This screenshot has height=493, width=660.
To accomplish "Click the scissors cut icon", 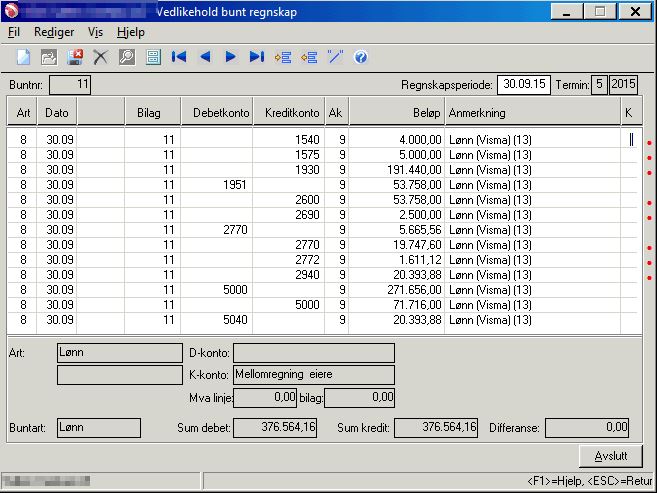I will point(100,57).
